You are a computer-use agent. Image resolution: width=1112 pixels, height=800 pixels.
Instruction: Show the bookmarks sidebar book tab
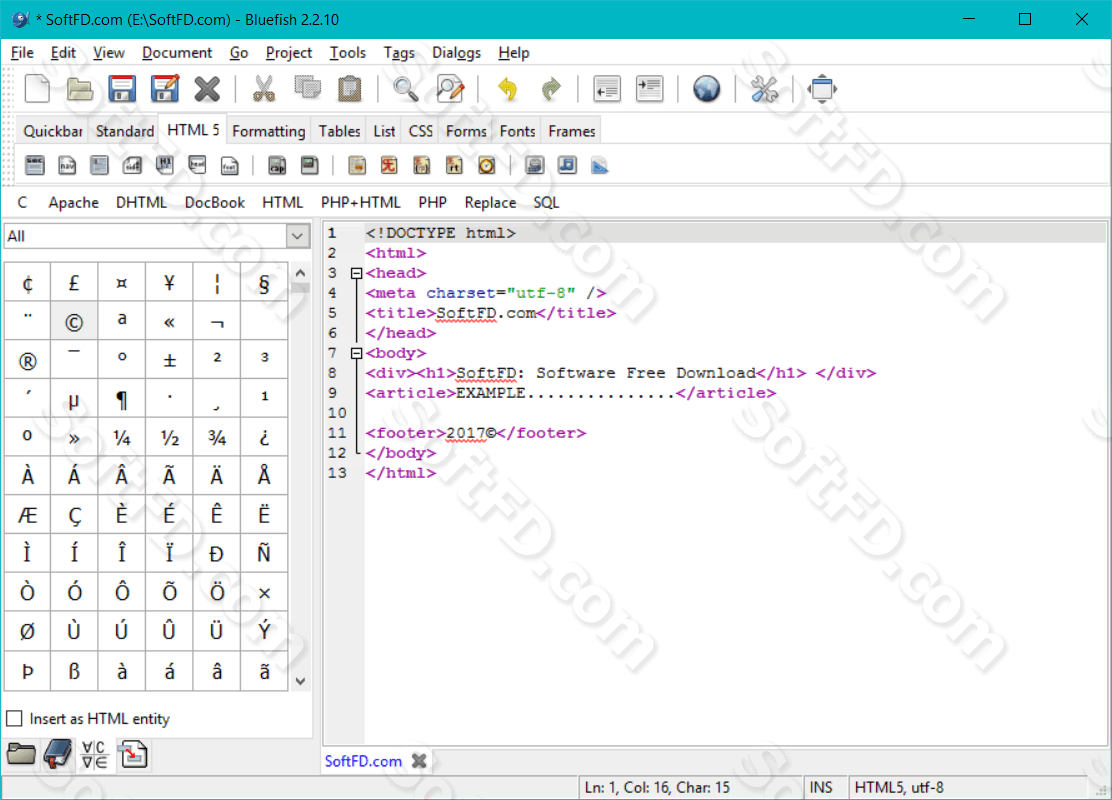pos(58,754)
